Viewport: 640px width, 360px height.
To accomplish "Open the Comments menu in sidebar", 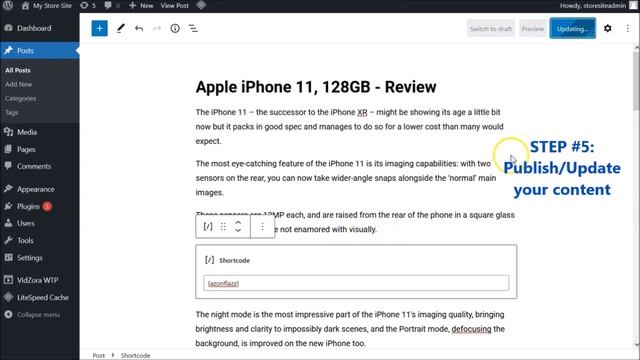I will pyautogui.click(x=40, y=166).
